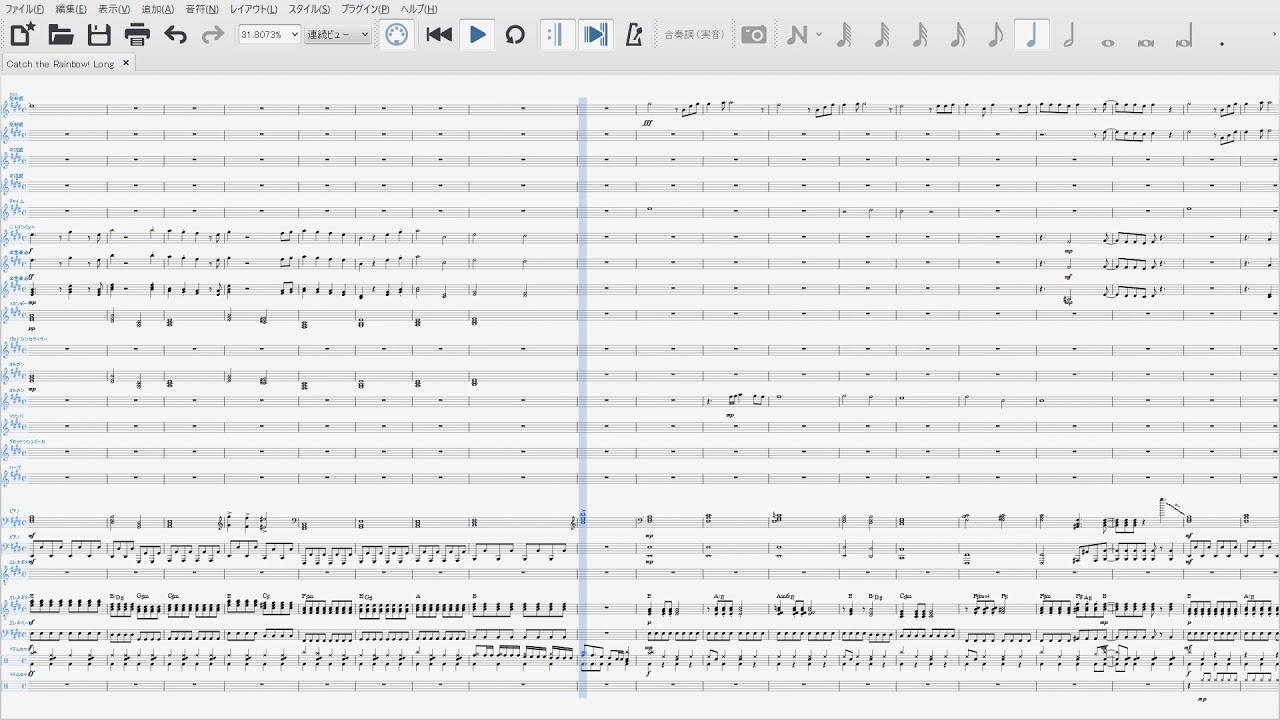Open the プラグイン(P) menu

(365, 9)
